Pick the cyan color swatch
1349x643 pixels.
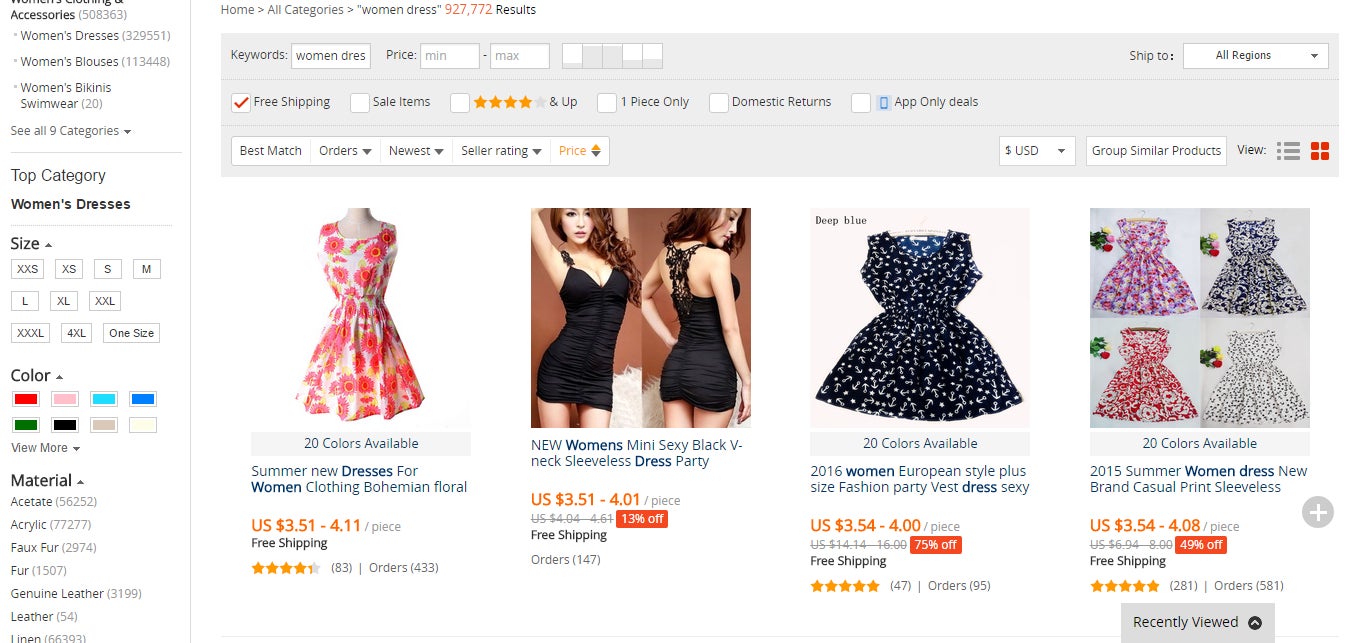point(104,399)
